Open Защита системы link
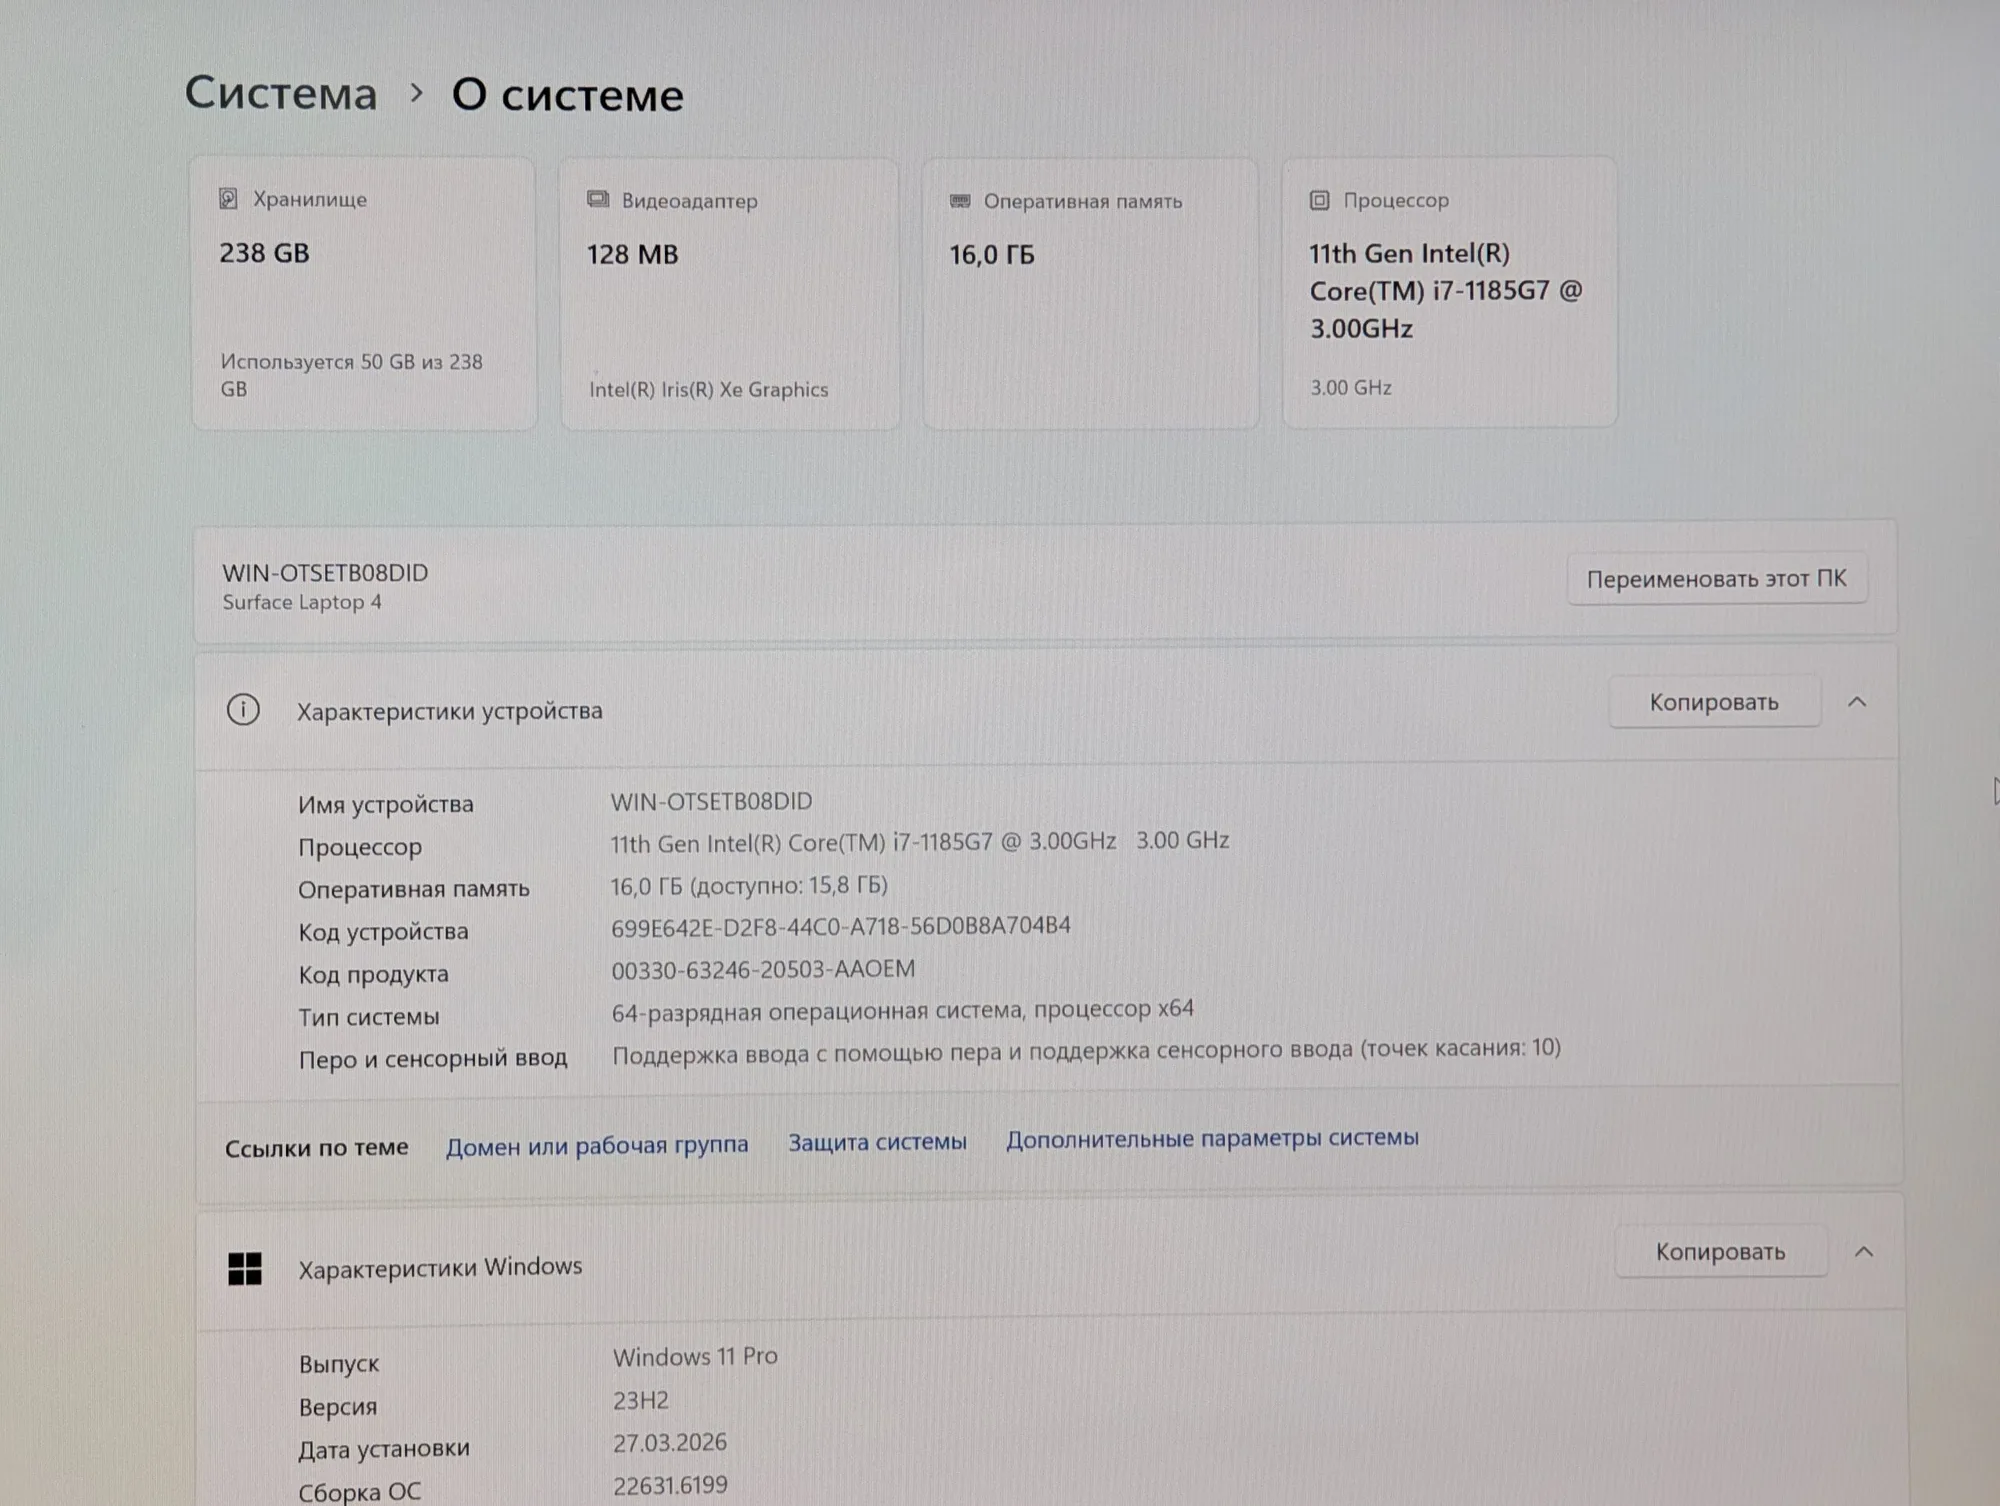The height and width of the screenshot is (1506, 2000). coord(877,1142)
